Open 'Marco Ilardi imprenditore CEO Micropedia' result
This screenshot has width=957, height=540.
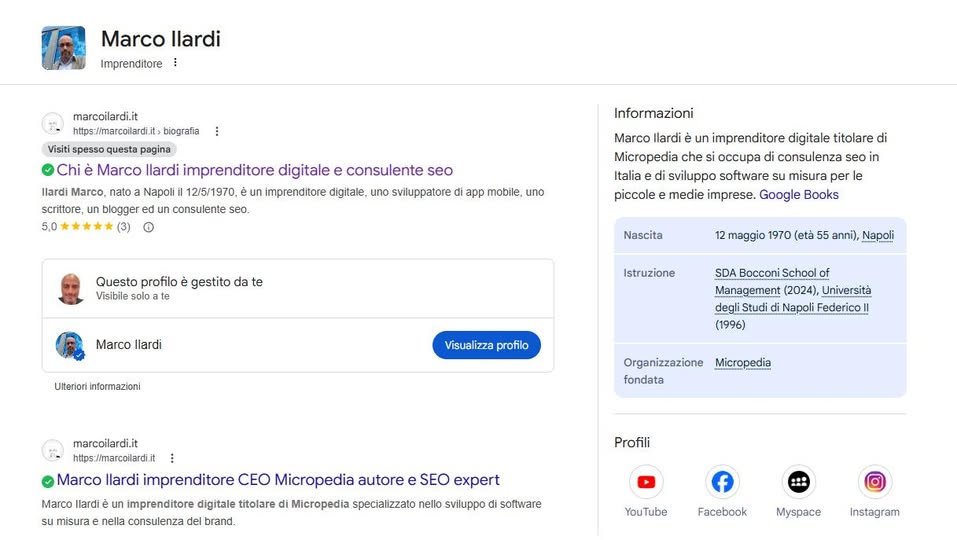tap(278, 480)
